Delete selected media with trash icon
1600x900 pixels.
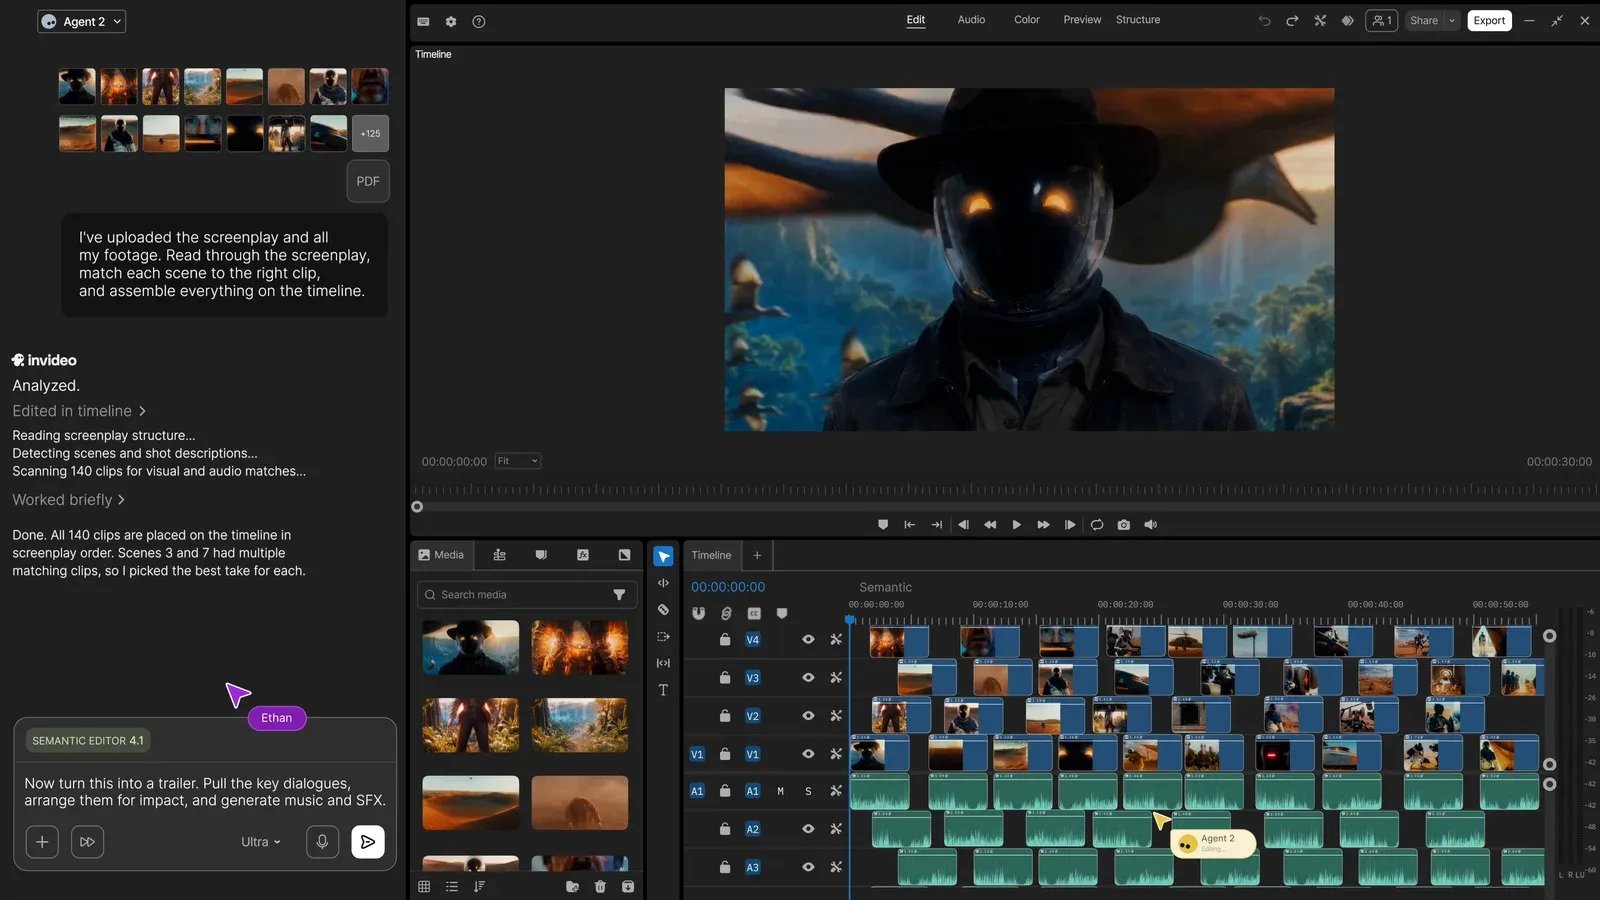[x=600, y=886]
